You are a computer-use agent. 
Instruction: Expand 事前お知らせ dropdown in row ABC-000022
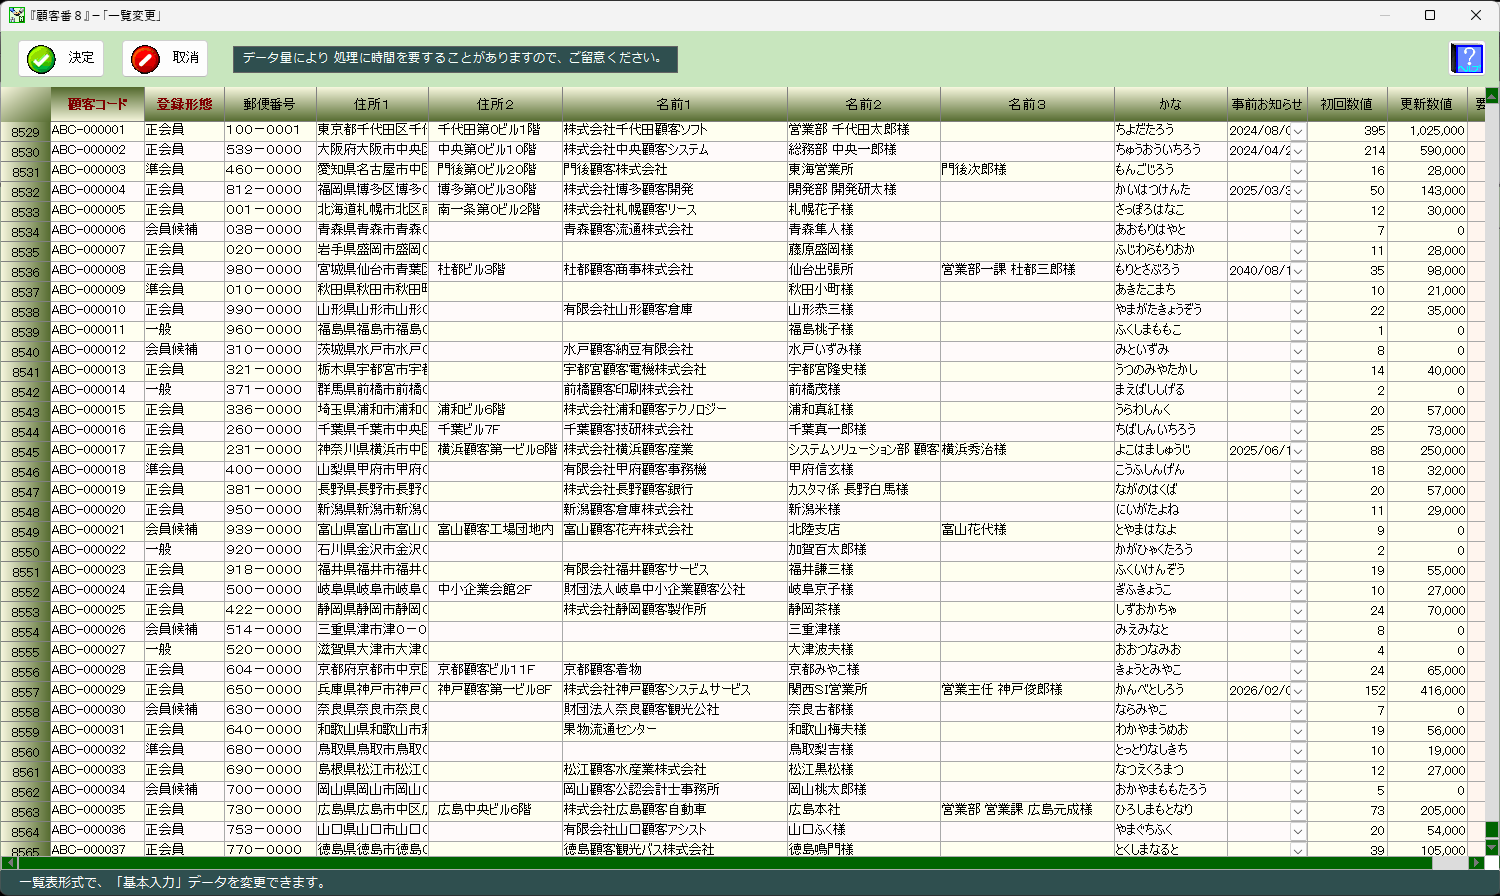tap(1298, 551)
